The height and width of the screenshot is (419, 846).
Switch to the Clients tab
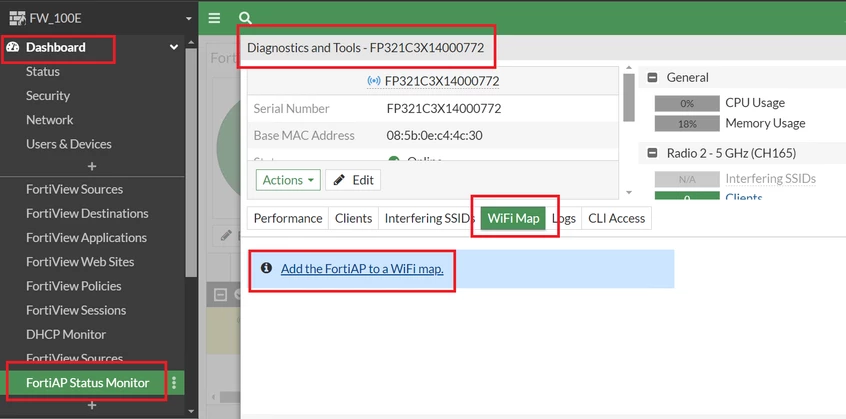point(353,218)
